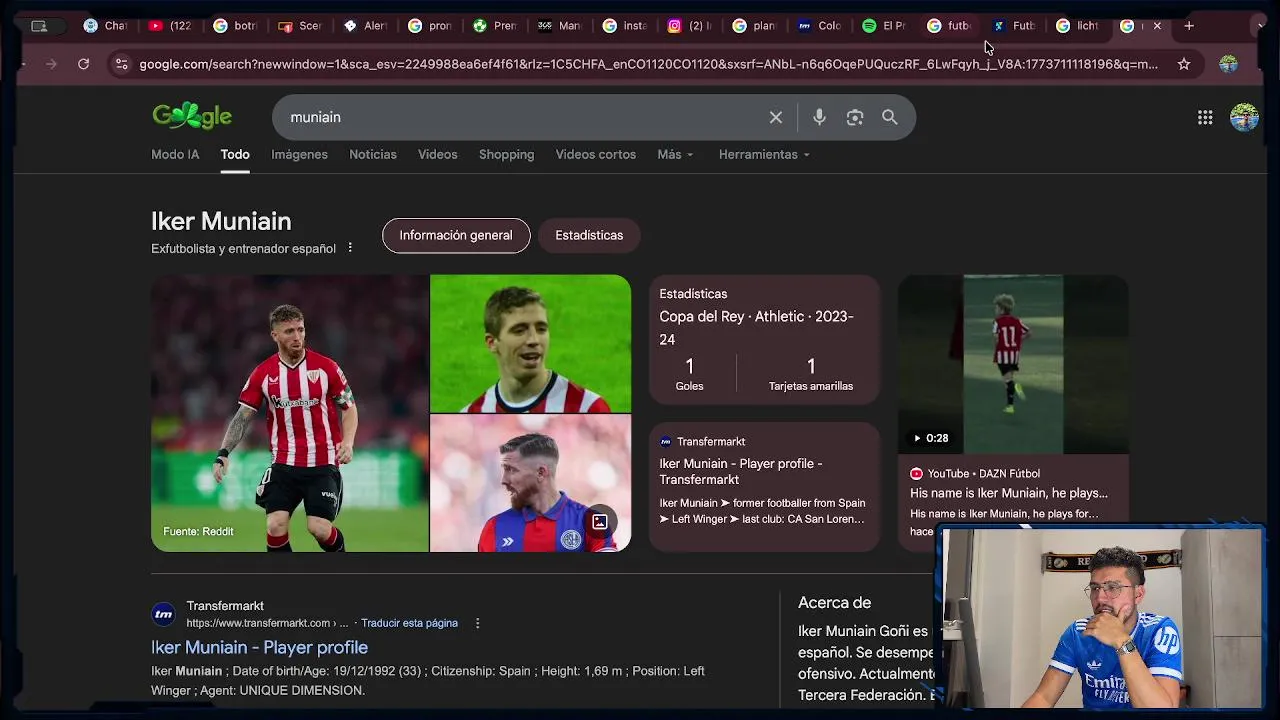The width and height of the screenshot is (1280, 720).
Task: Open the site information icon in the address bar
Action: pos(121,64)
